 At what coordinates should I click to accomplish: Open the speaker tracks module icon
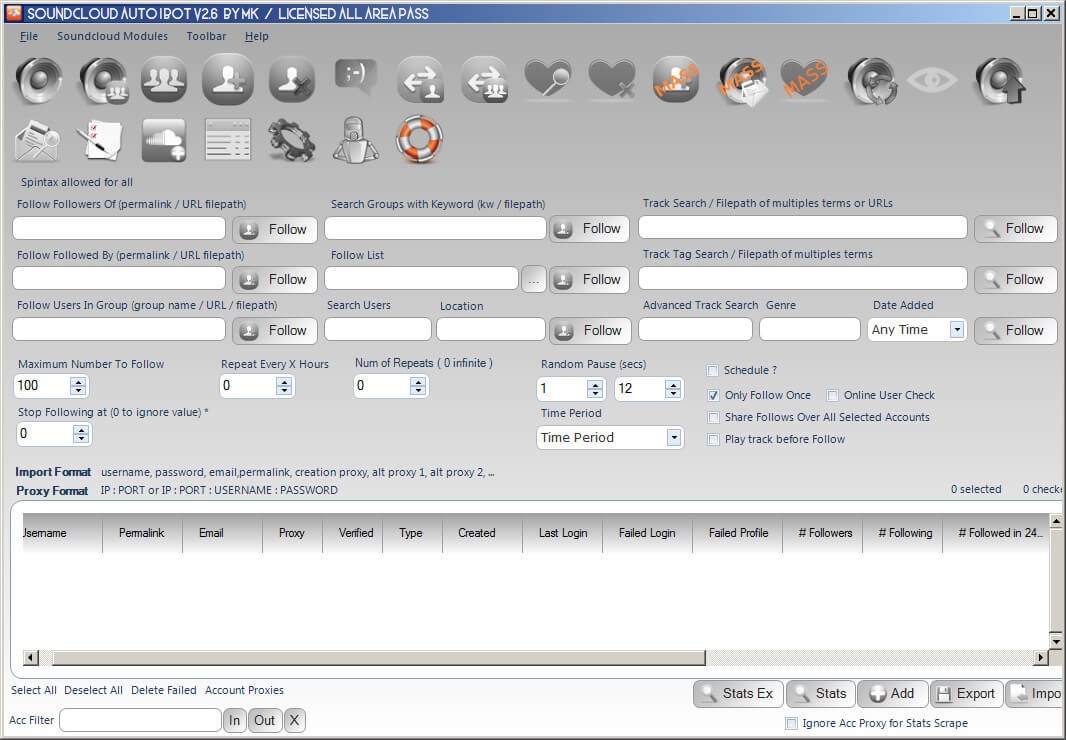click(38, 80)
